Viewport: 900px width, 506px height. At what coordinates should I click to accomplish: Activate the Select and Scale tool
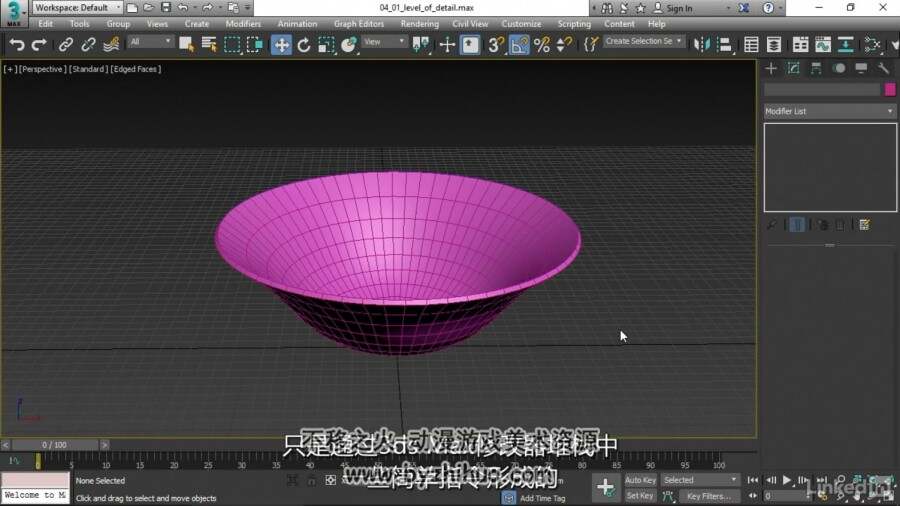326,44
